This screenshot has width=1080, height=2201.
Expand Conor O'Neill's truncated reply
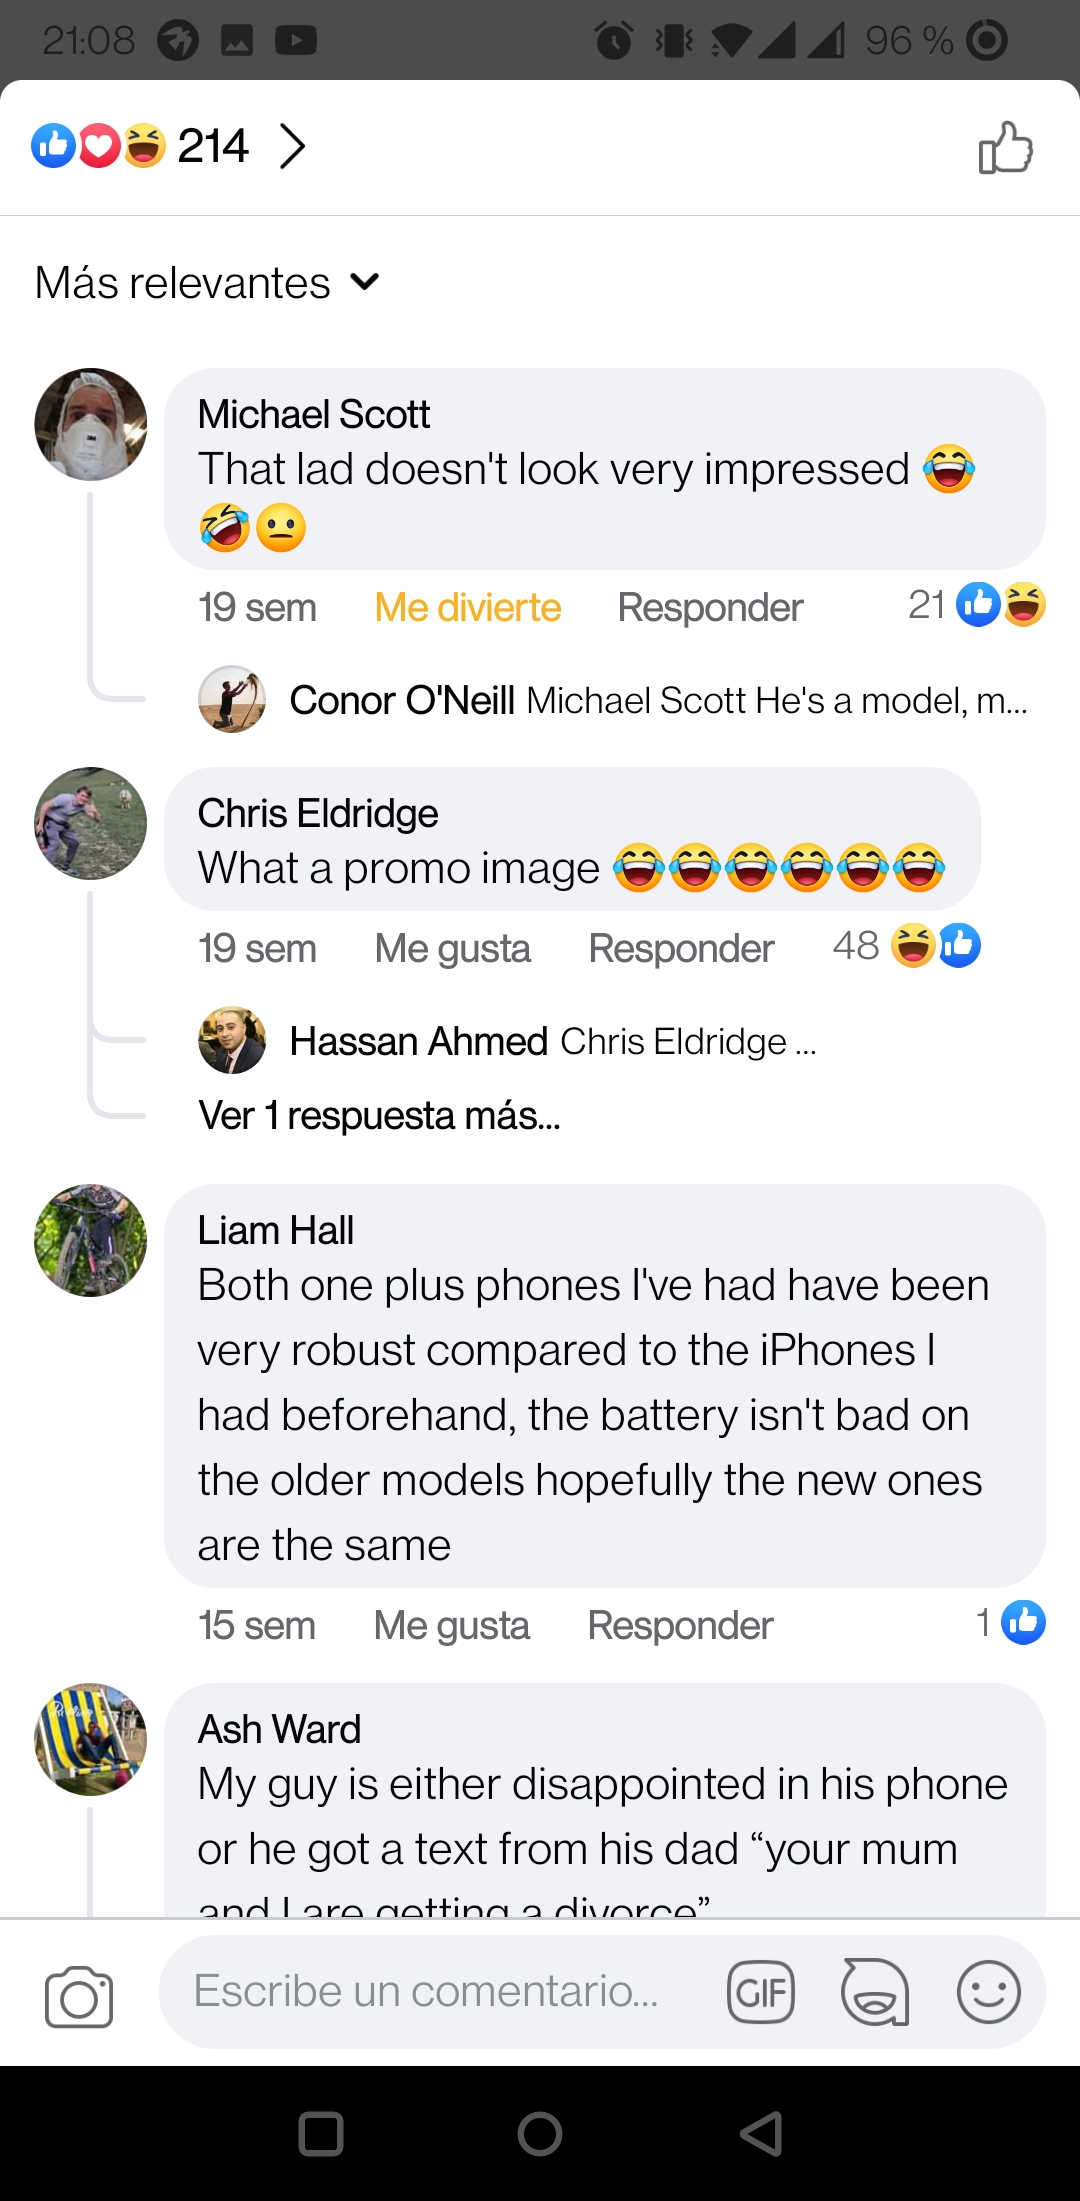click(x=612, y=700)
